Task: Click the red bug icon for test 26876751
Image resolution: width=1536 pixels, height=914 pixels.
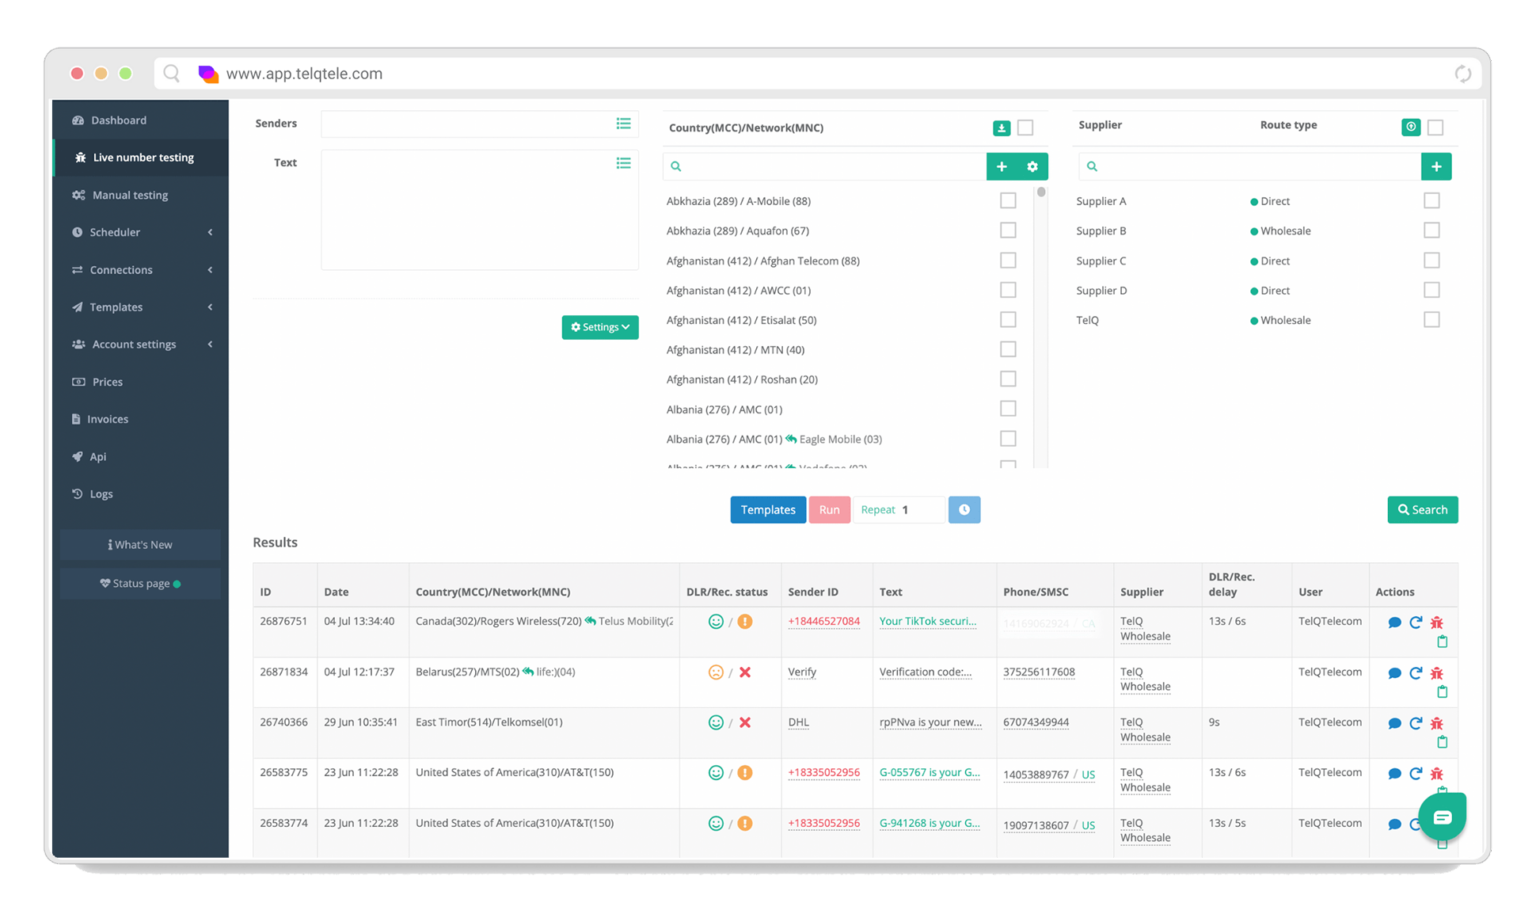Action: coord(1437,622)
